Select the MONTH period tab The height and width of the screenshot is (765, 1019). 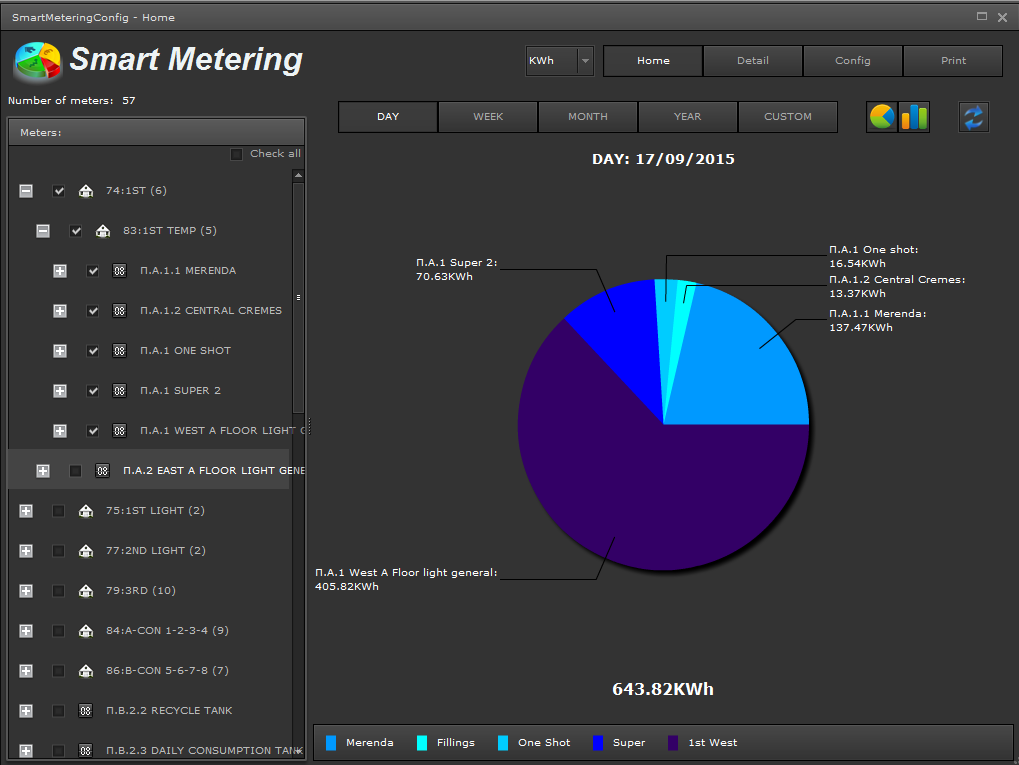[588, 117]
